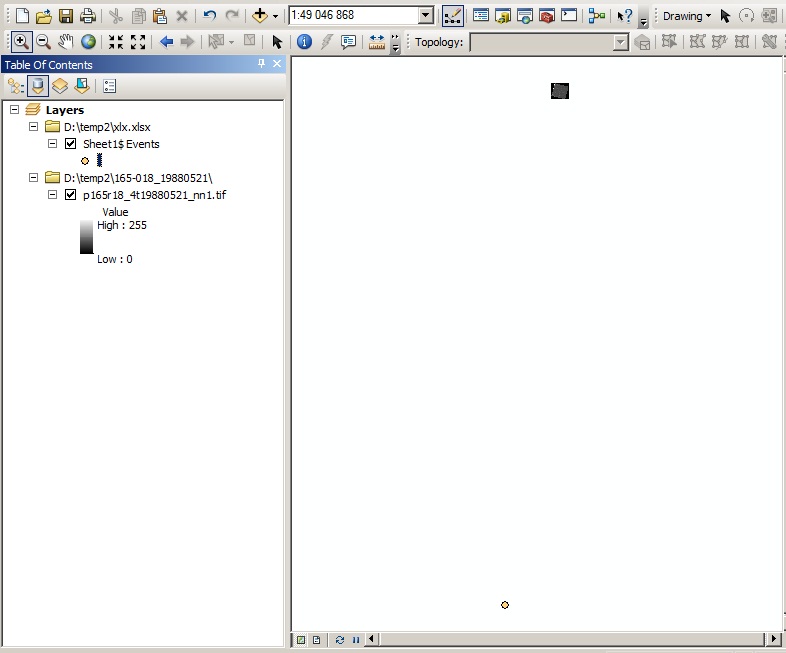Image resolution: width=786 pixels, height=653 pixels.
Task: Select the Pan hand tool
Action: (x=66, y=42)
